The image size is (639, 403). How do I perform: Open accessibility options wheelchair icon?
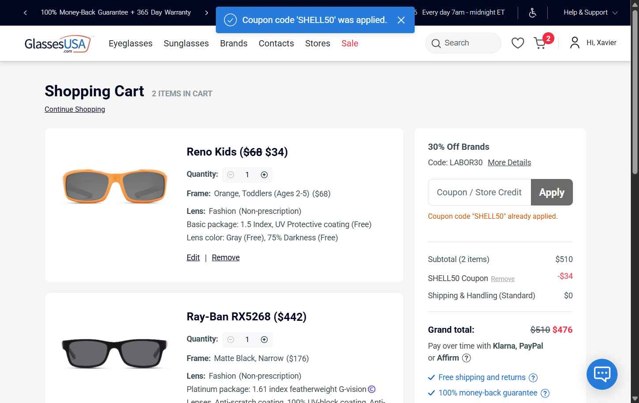coord(532,13)
